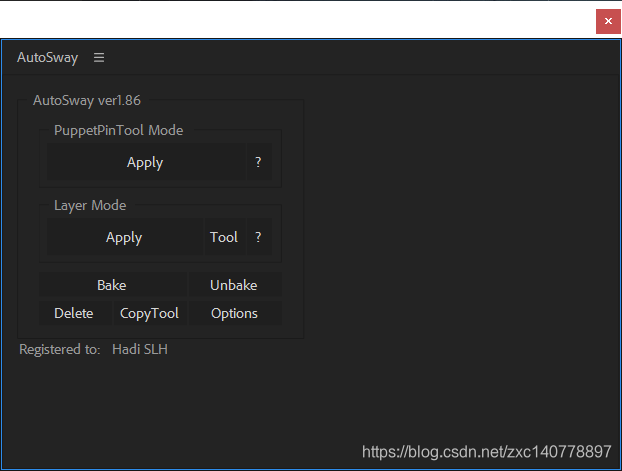
Task: Open AutoSway Options
Action: [235, 313]
